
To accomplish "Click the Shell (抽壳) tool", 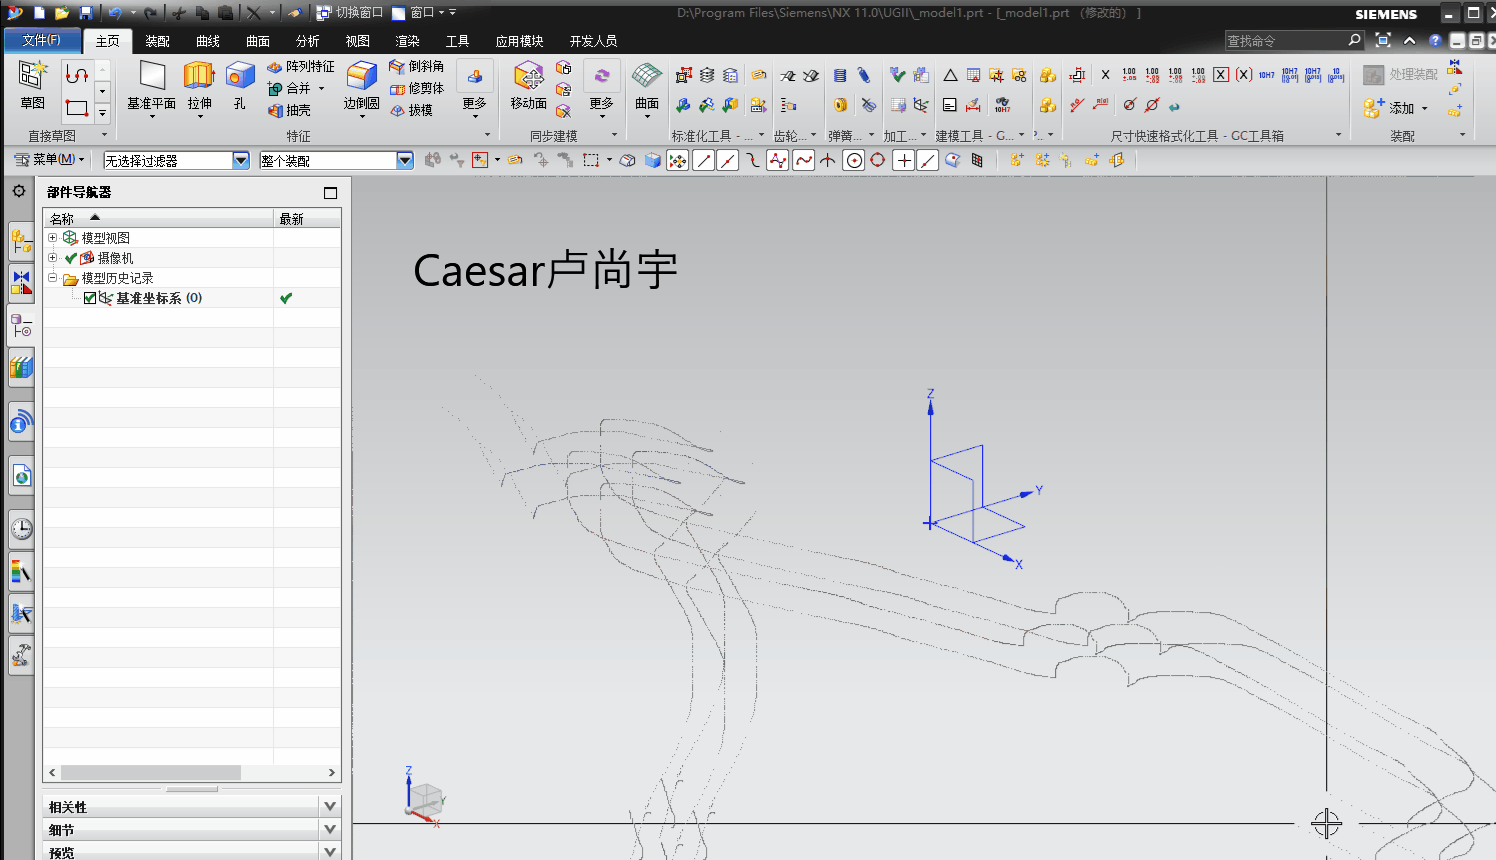I will (290, 110).
